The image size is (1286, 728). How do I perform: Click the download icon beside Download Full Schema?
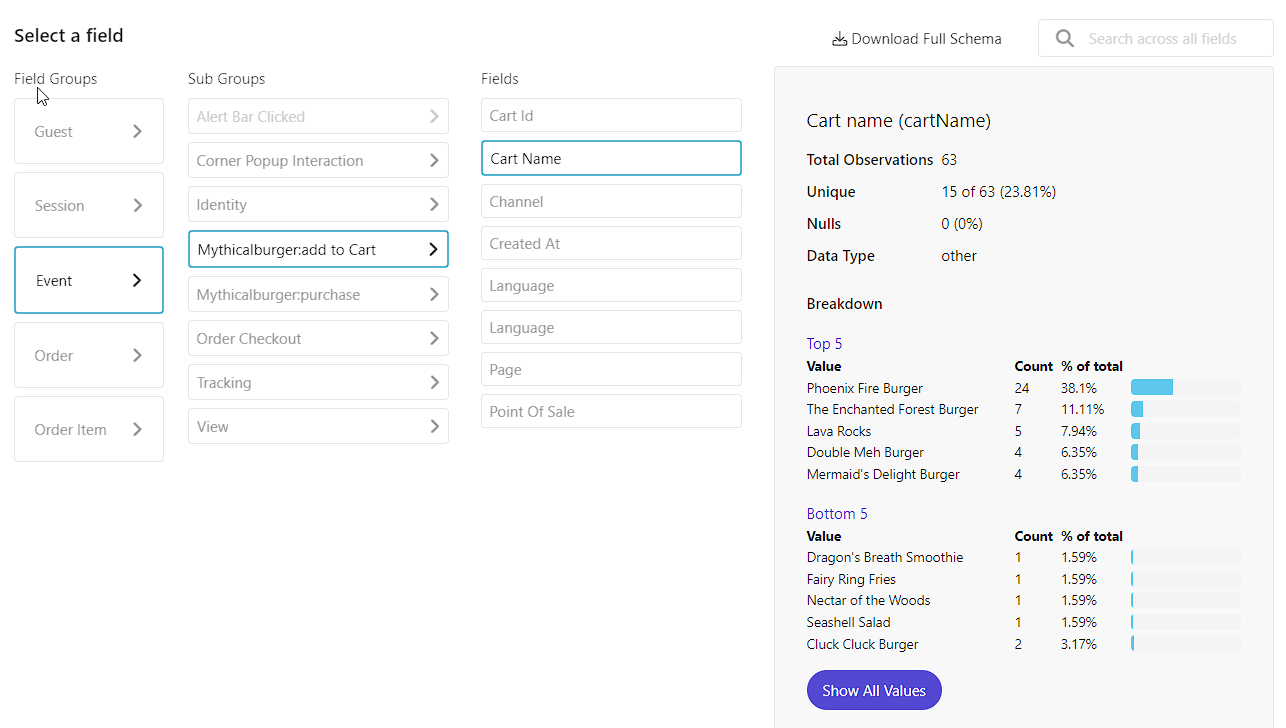838,38
